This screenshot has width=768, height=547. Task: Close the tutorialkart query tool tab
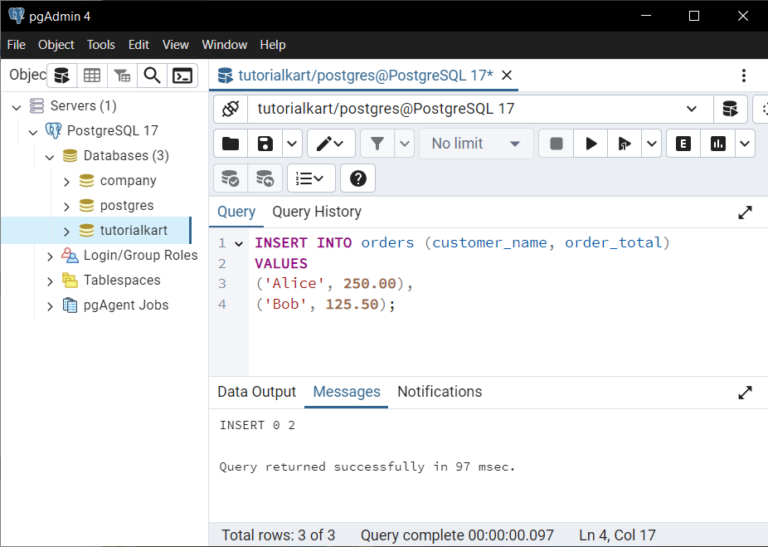tap(507, 75)
